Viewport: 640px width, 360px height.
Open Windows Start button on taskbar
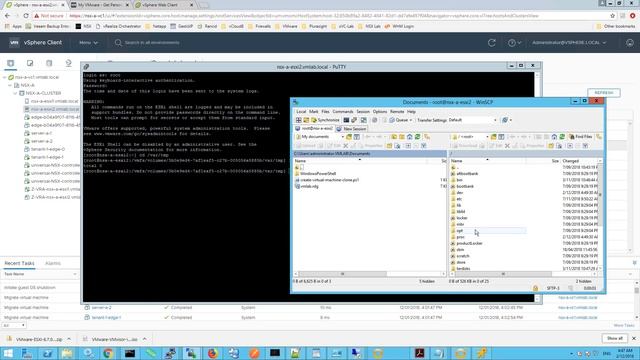click(8, 353)
